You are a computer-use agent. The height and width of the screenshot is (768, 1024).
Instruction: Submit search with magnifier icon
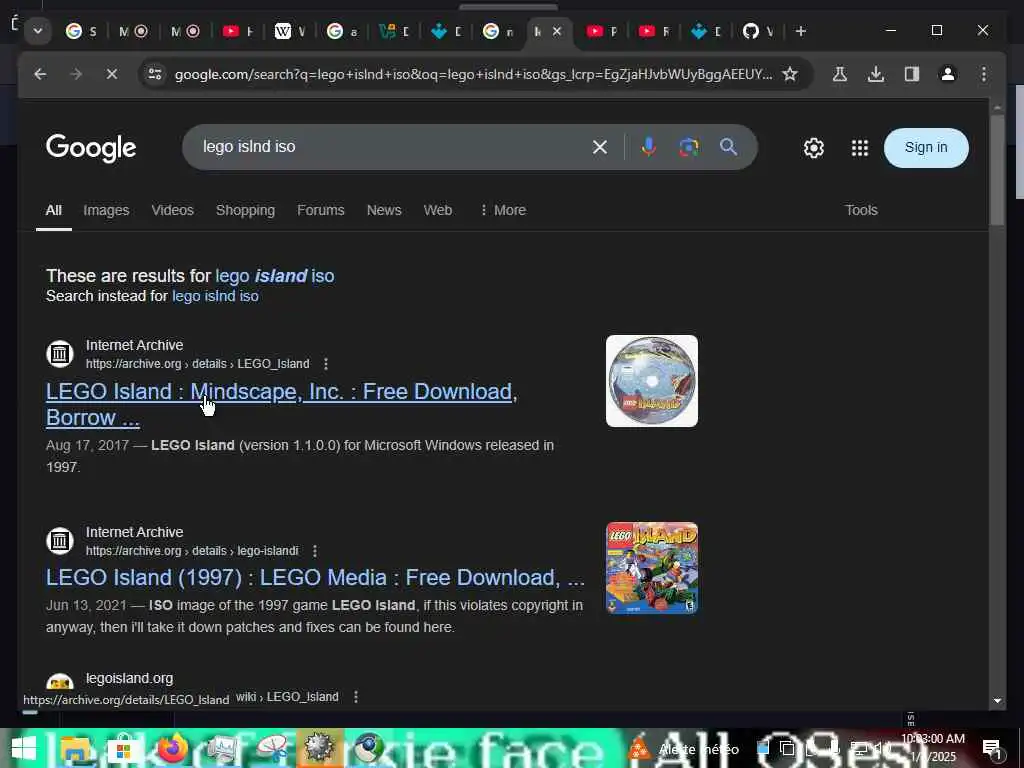pyautogui.click(x=728, y=147)
